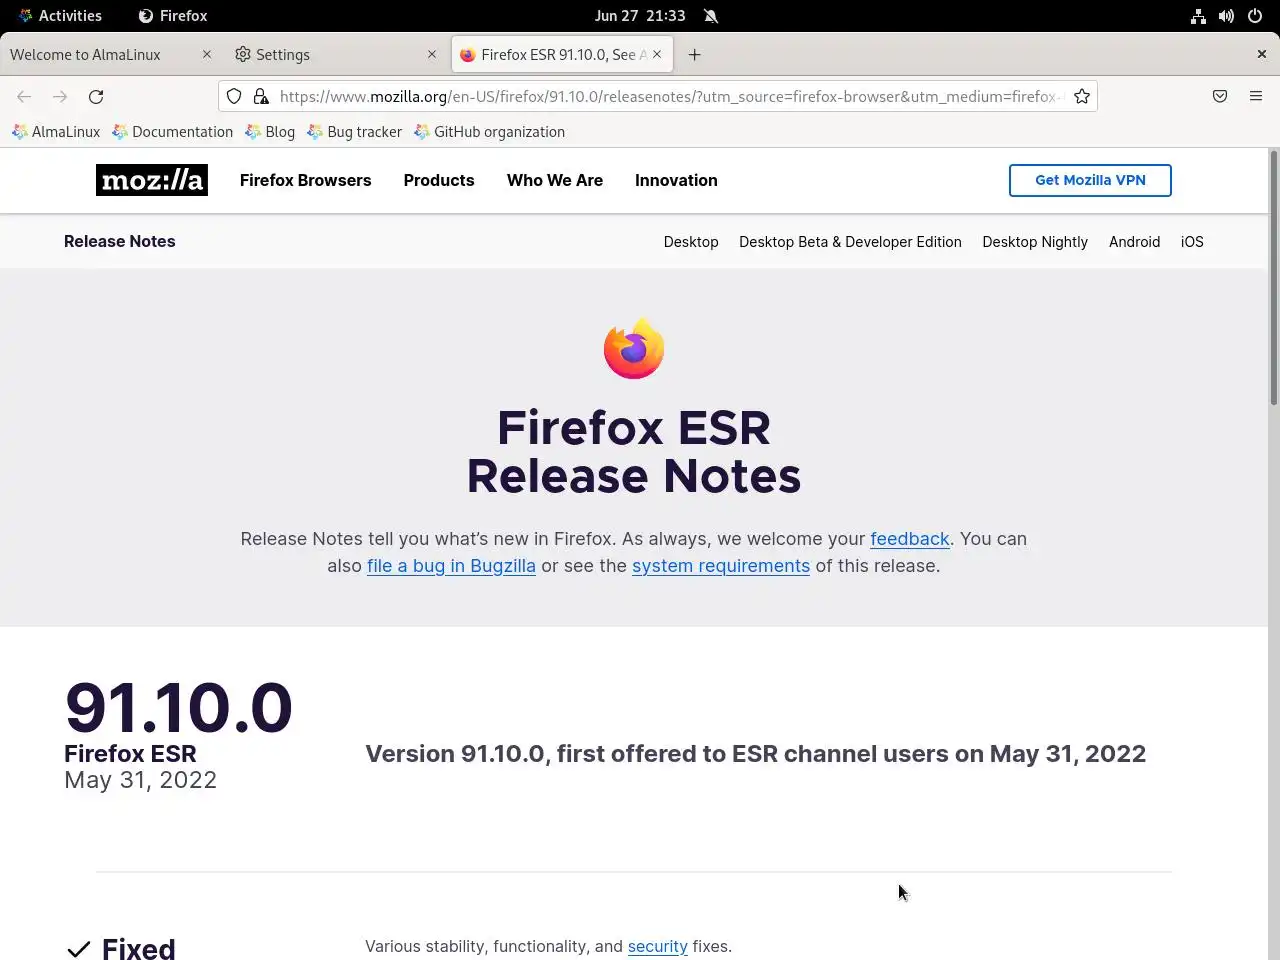Click the Get Mozilla VPN button
Screen dimensions: 1280x960
point(1090,180)
